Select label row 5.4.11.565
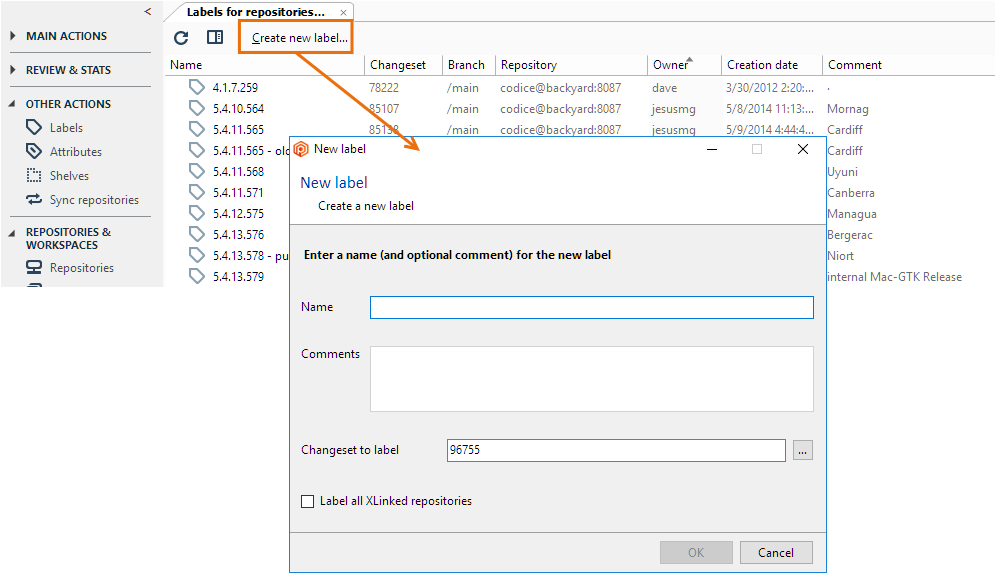Image resolution: width=996 pixels, height=580 pixels. [x=238, y=130]
